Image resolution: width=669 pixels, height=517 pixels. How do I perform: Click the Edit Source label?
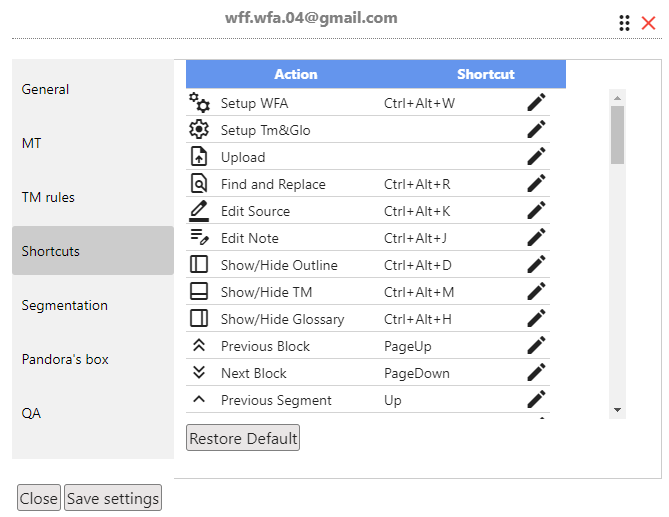[255, 211]
